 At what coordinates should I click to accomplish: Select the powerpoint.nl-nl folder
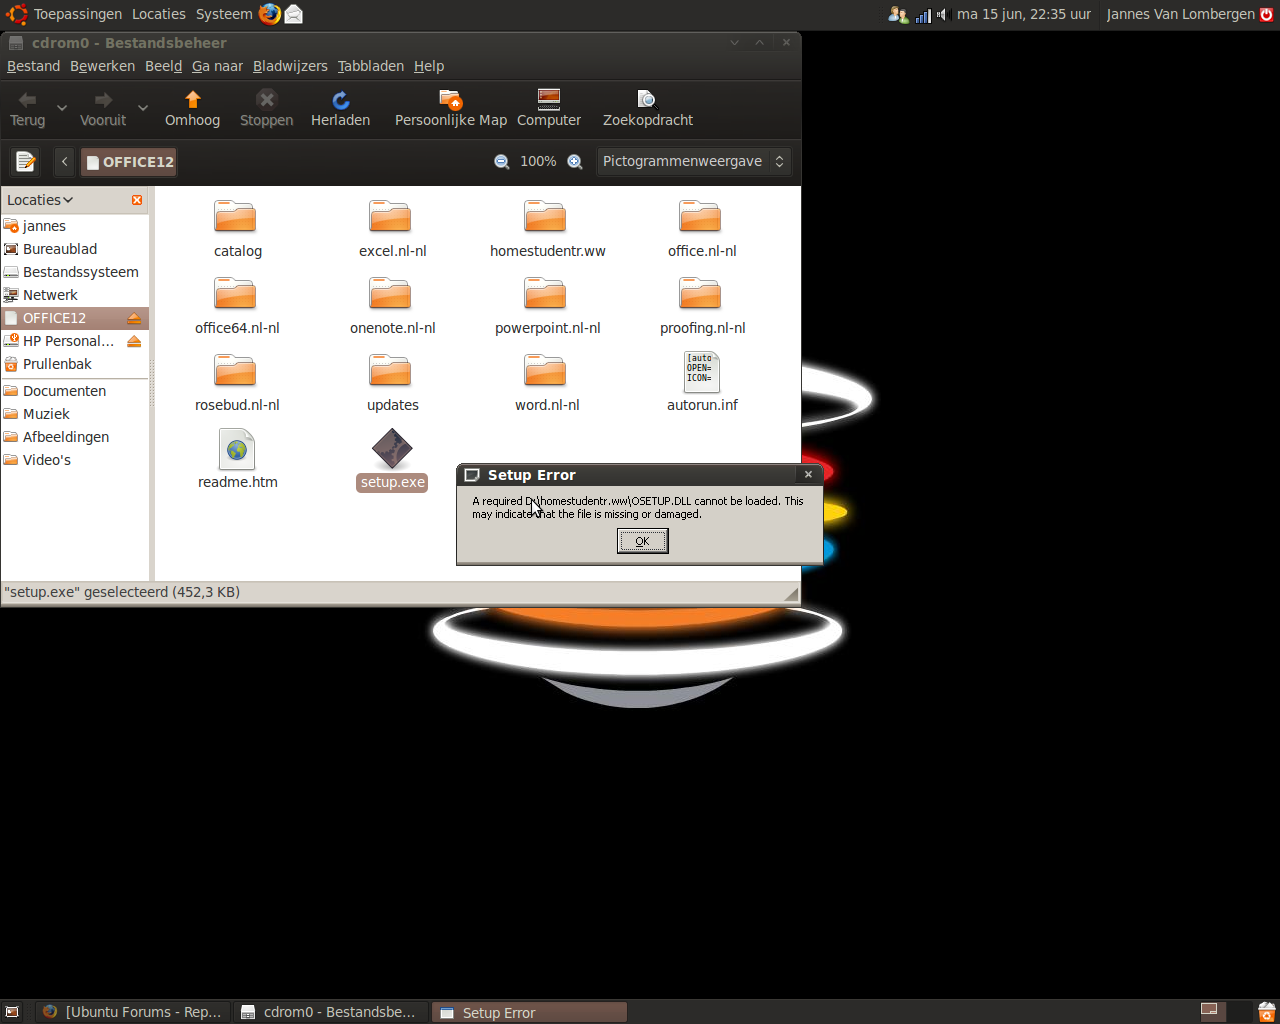click(x=546, y=293)
